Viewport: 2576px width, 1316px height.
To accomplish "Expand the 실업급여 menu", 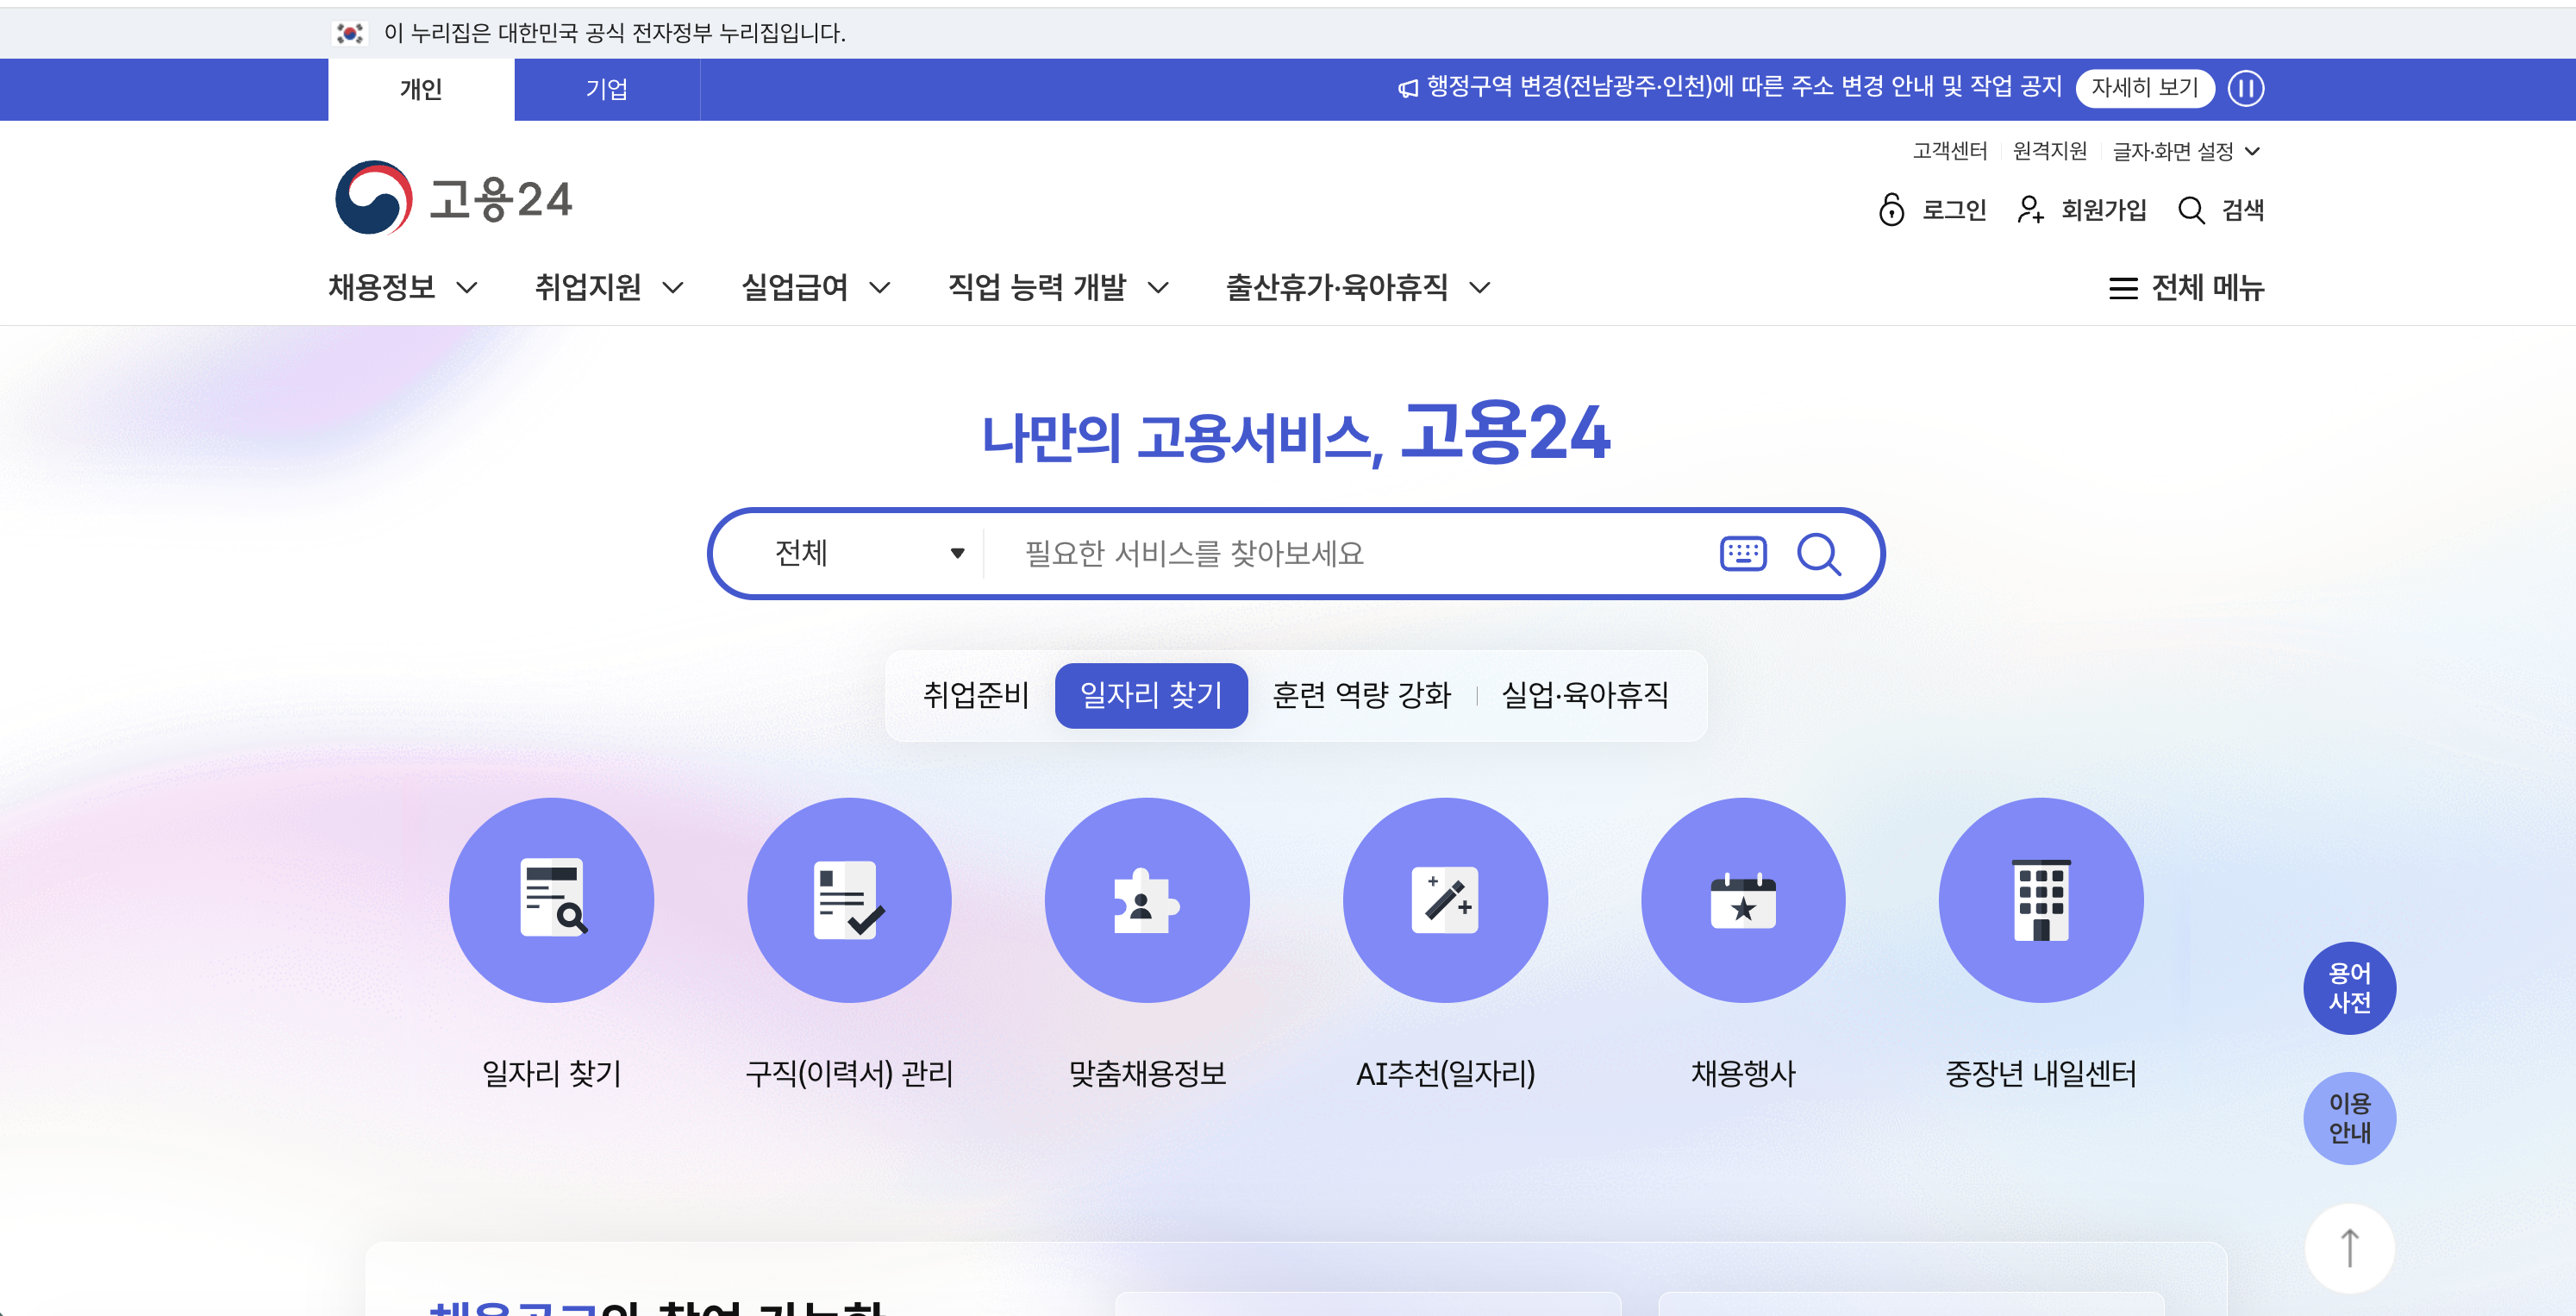I will [x=816, y=288].
